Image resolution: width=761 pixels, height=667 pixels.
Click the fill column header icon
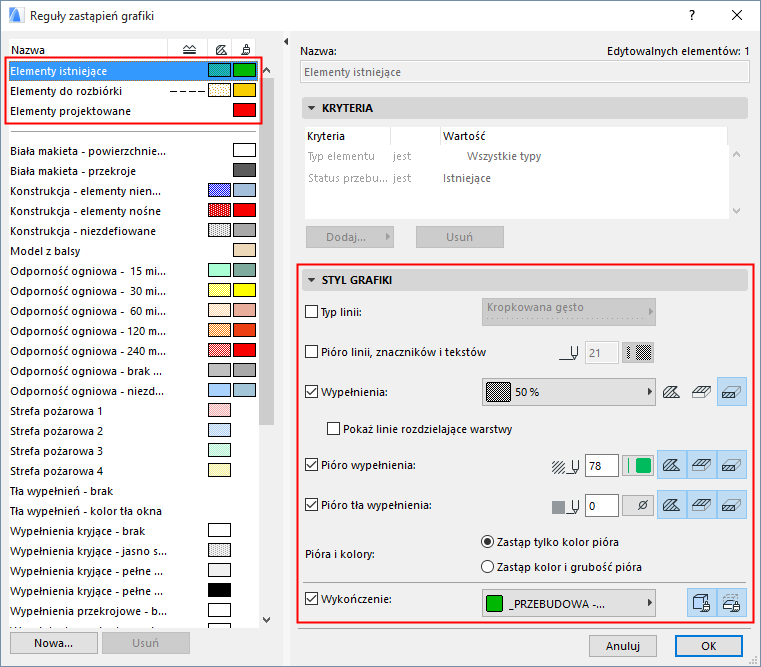pyautogui.click(x=221, y=50)
